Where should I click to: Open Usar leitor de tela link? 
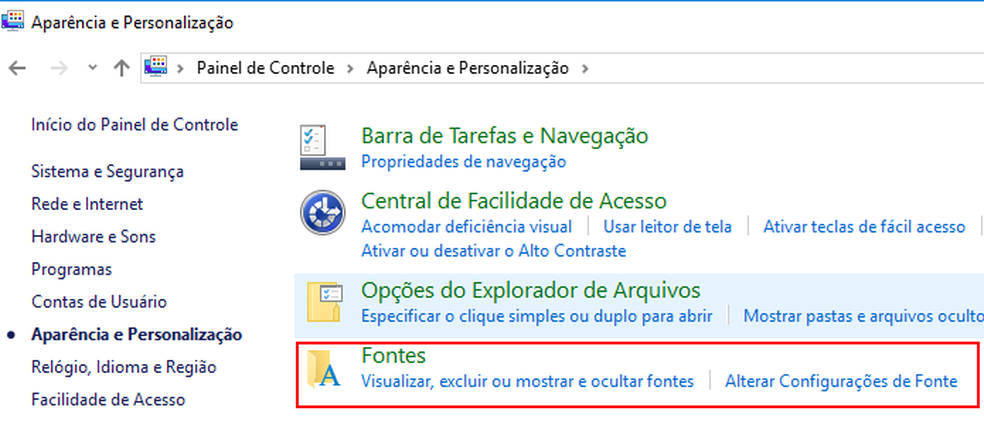click(x=668, y=227)
